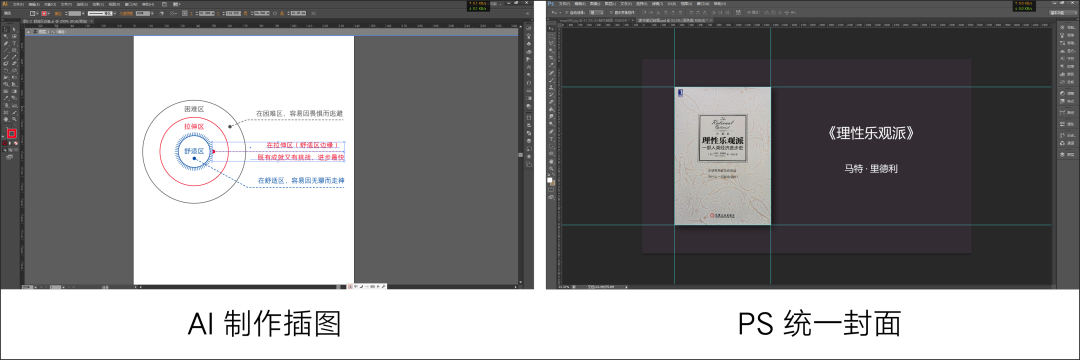Select the Zoom tool in Illustrator toolbar
The image size is (1080, 360).
[14, 118]
